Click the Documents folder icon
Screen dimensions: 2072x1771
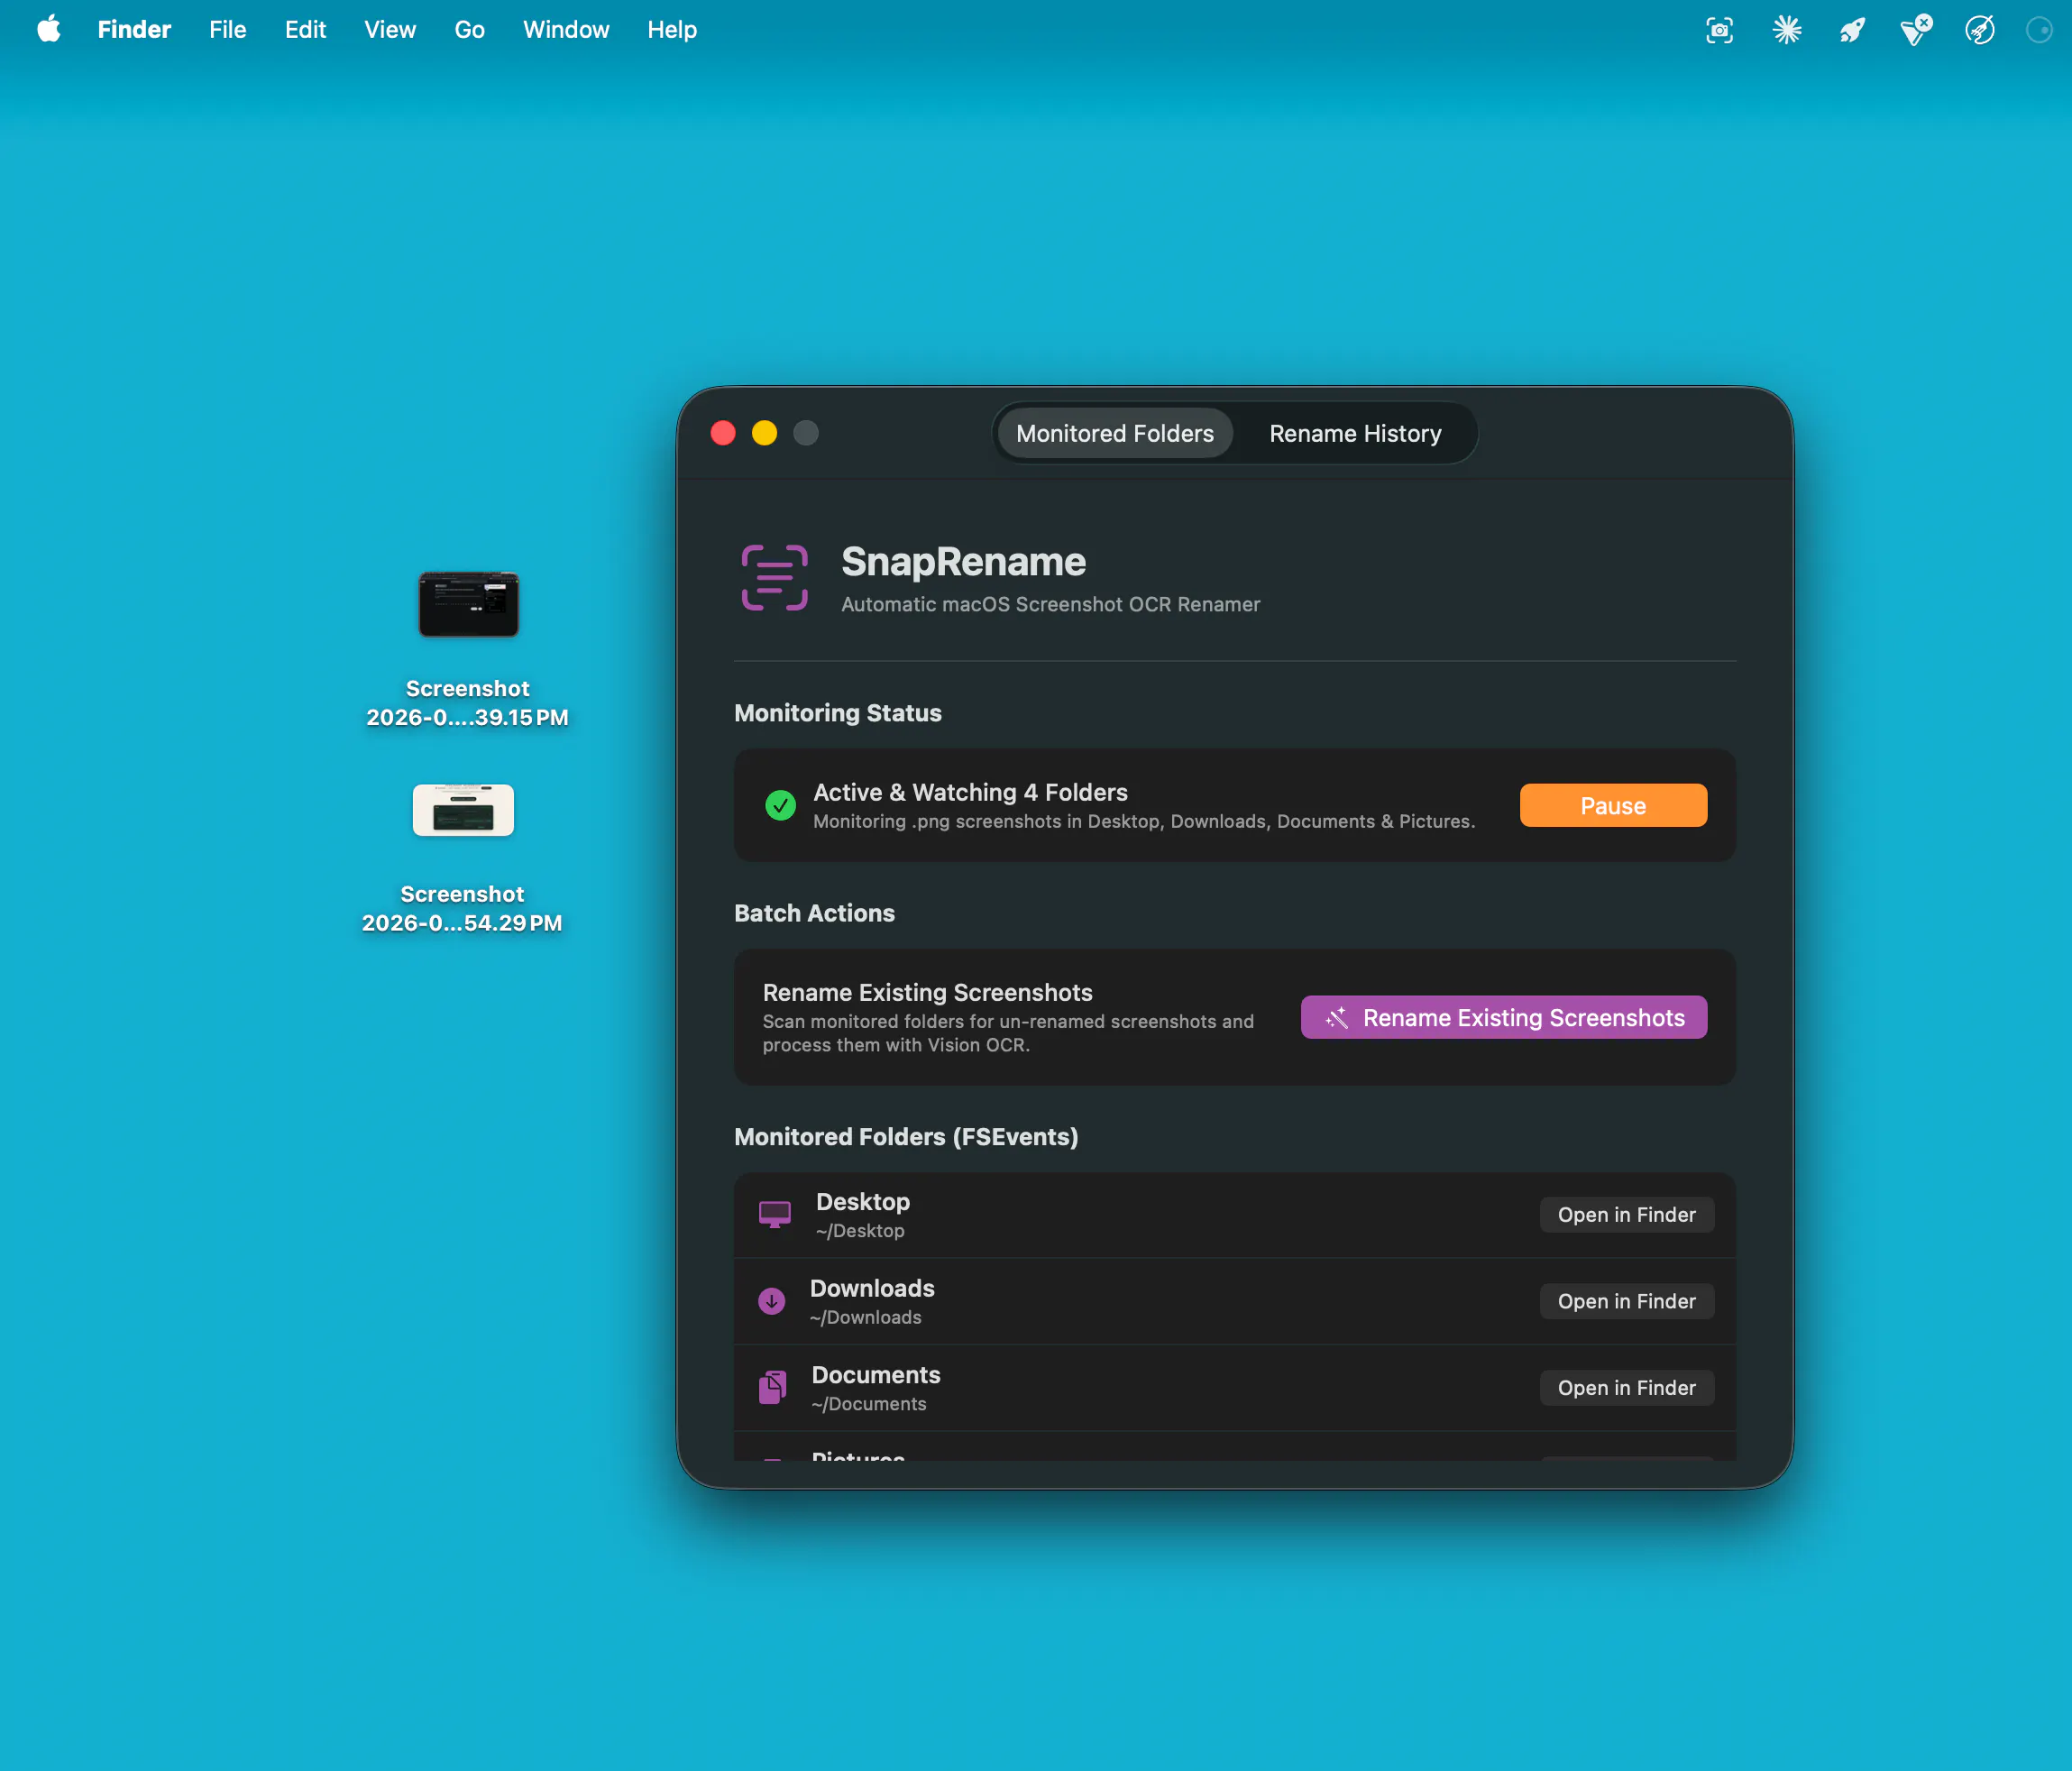point(772,1387)
